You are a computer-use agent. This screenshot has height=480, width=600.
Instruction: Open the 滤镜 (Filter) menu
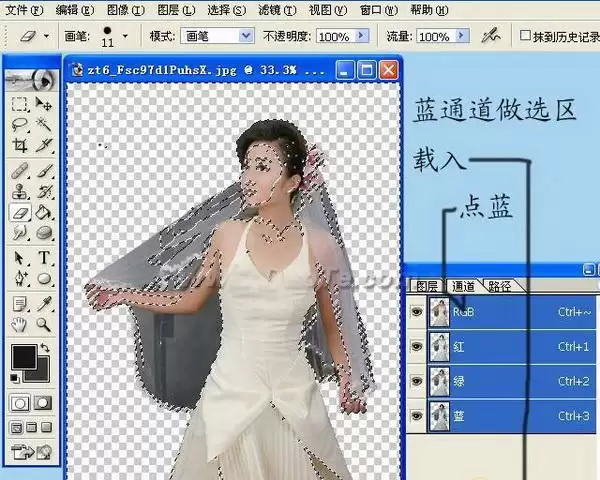pos(277,10)
